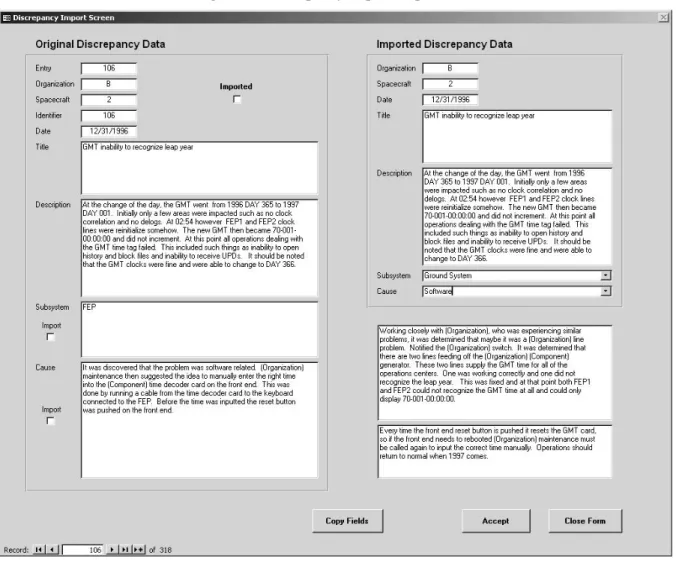676x564 pixels.
Task: Click the 'Original Discrepancy Data' heading
Action: point(100,44)
